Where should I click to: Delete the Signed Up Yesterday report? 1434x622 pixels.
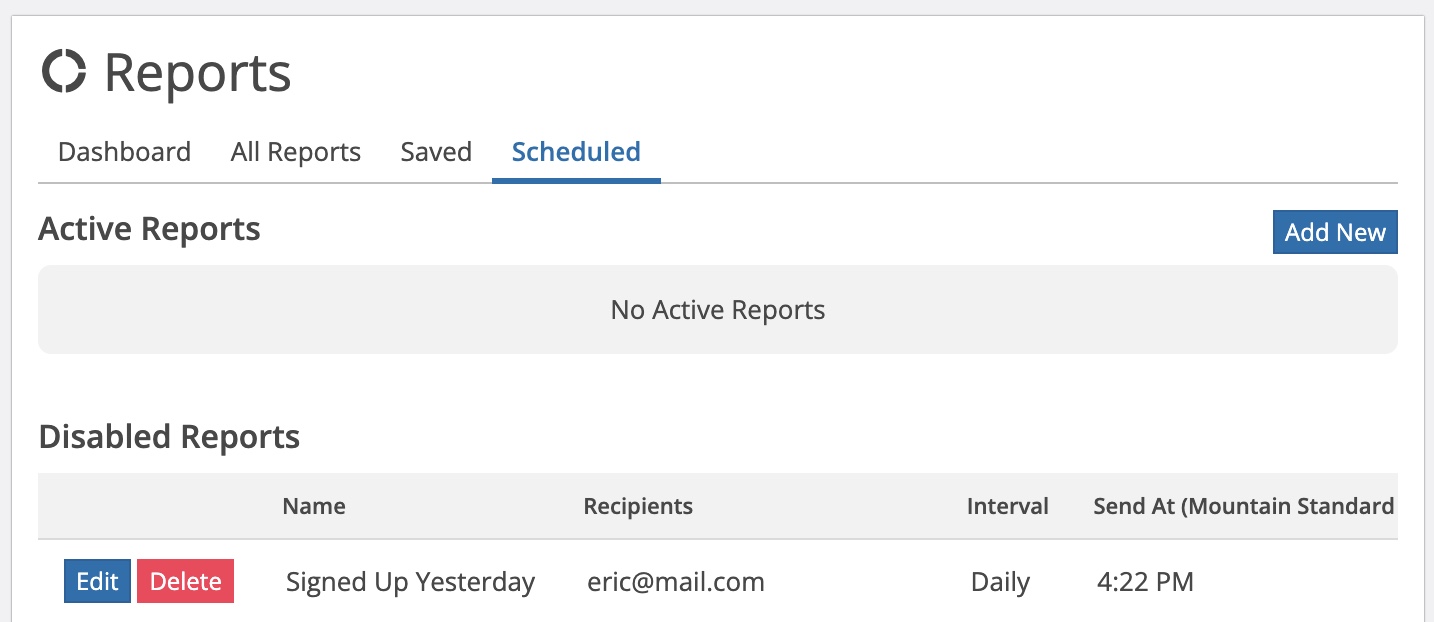(x=185, y=581)
